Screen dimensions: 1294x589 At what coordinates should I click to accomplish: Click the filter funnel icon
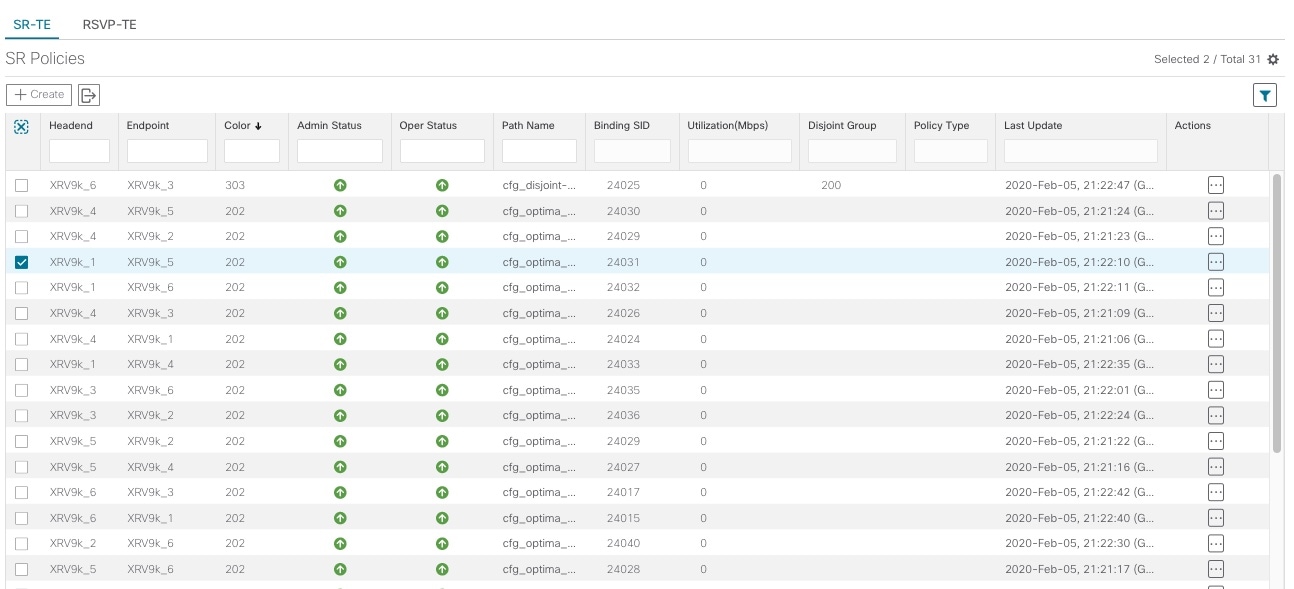[1265, 95]
